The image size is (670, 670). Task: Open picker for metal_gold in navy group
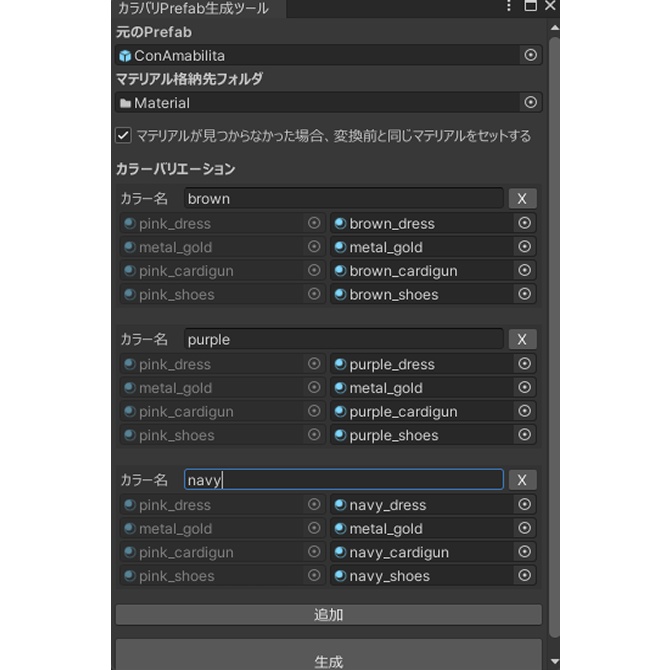(524, 528)
